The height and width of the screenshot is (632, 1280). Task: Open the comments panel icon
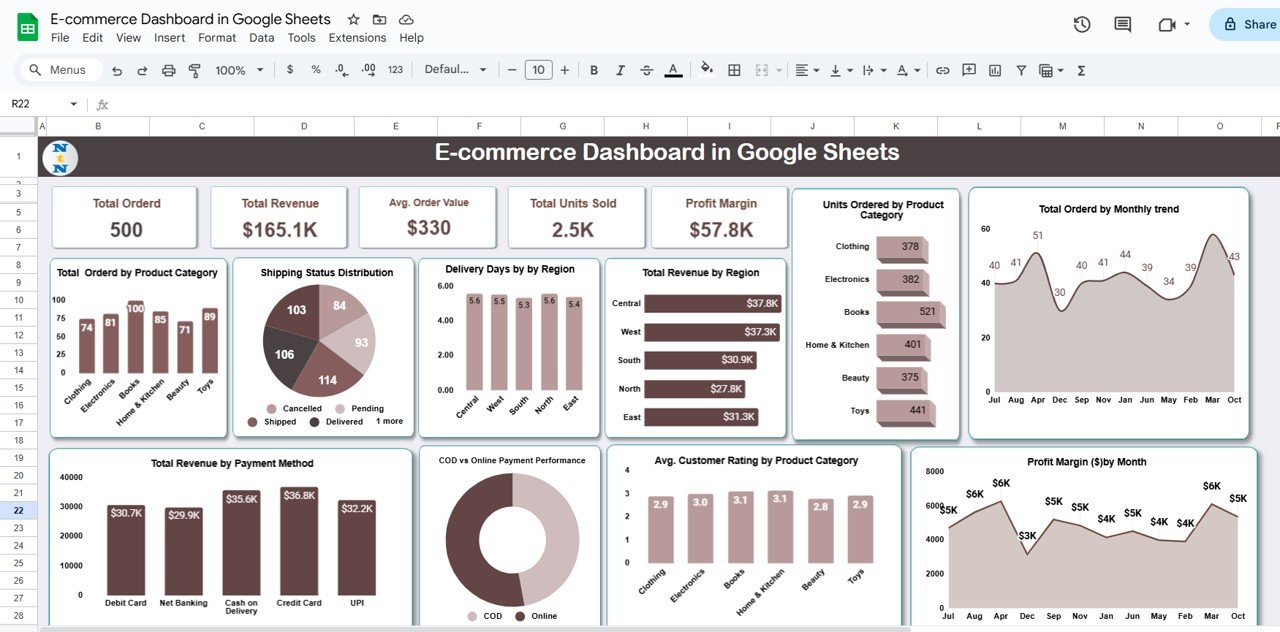click(x=1123, y=25)
